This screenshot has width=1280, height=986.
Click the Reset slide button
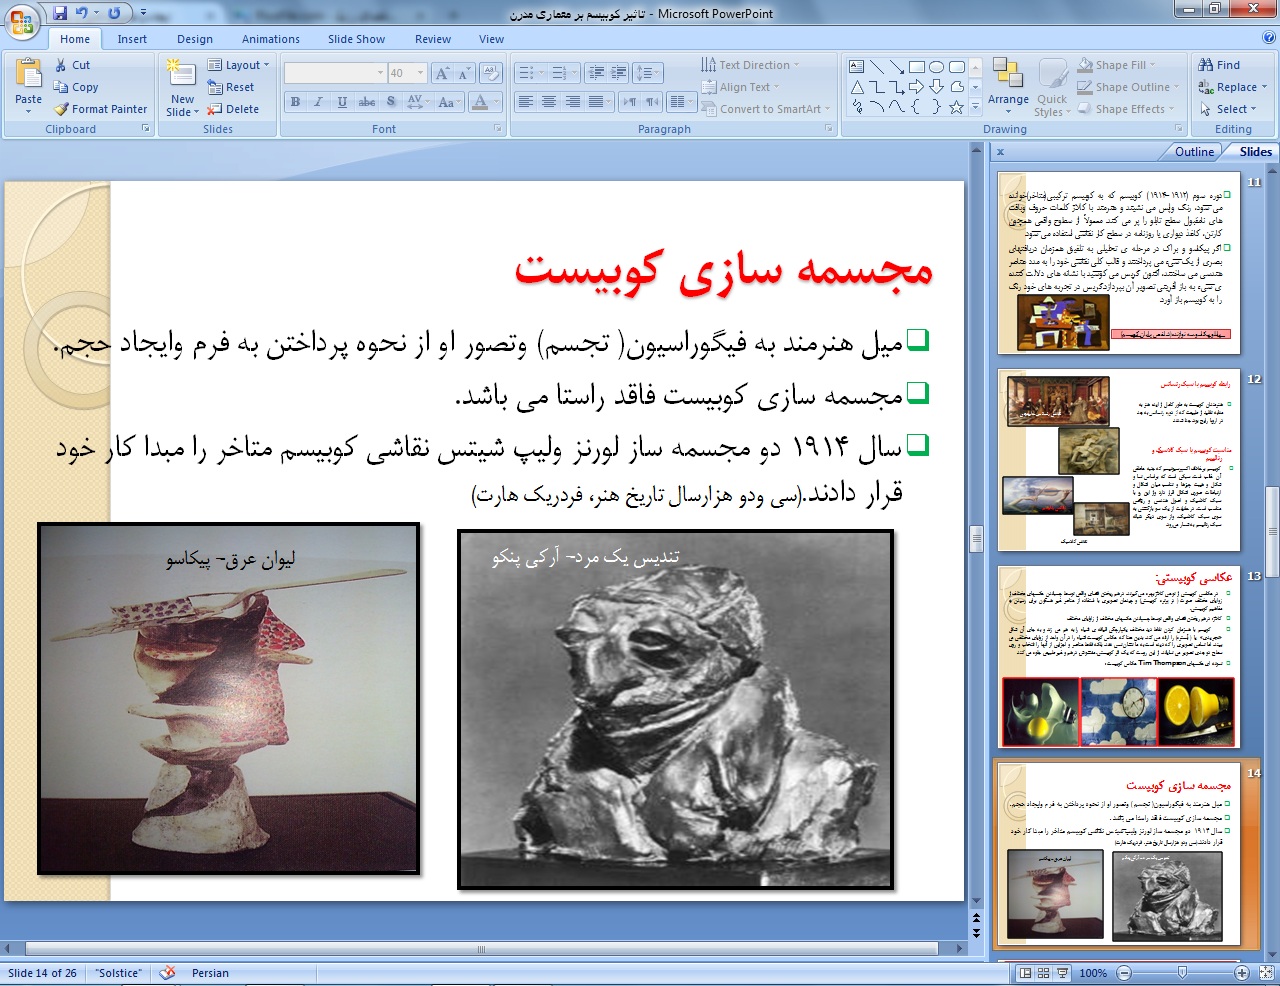tap(231, 87)
